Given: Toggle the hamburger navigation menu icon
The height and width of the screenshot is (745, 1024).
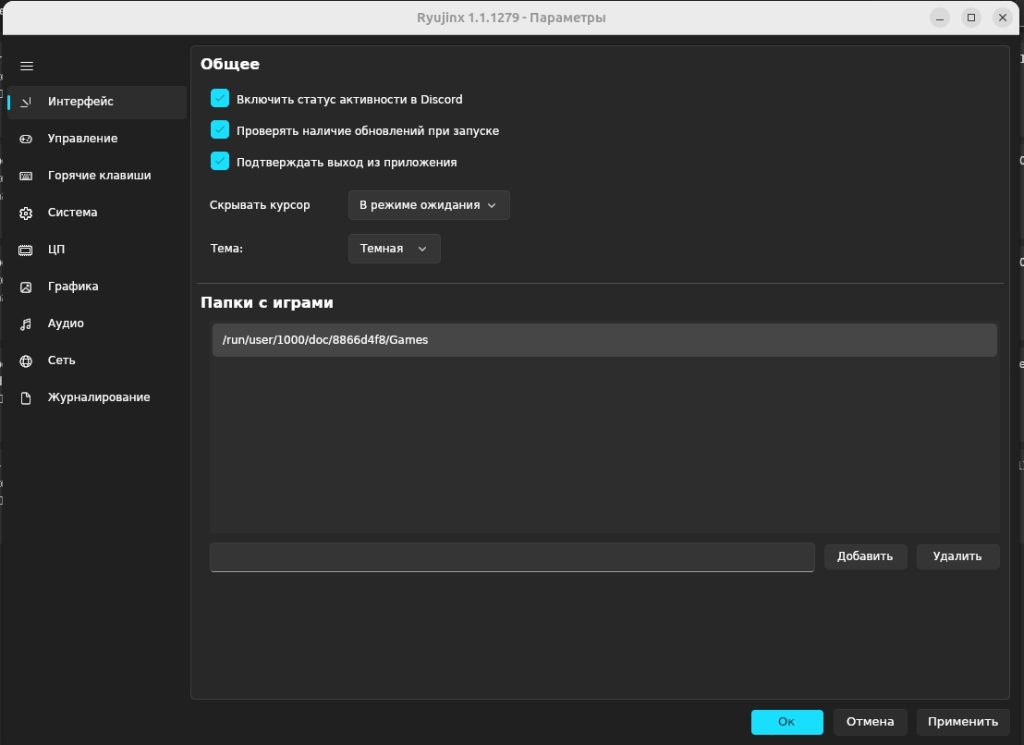Looking at the screenshot, I should tap(27, 66).
